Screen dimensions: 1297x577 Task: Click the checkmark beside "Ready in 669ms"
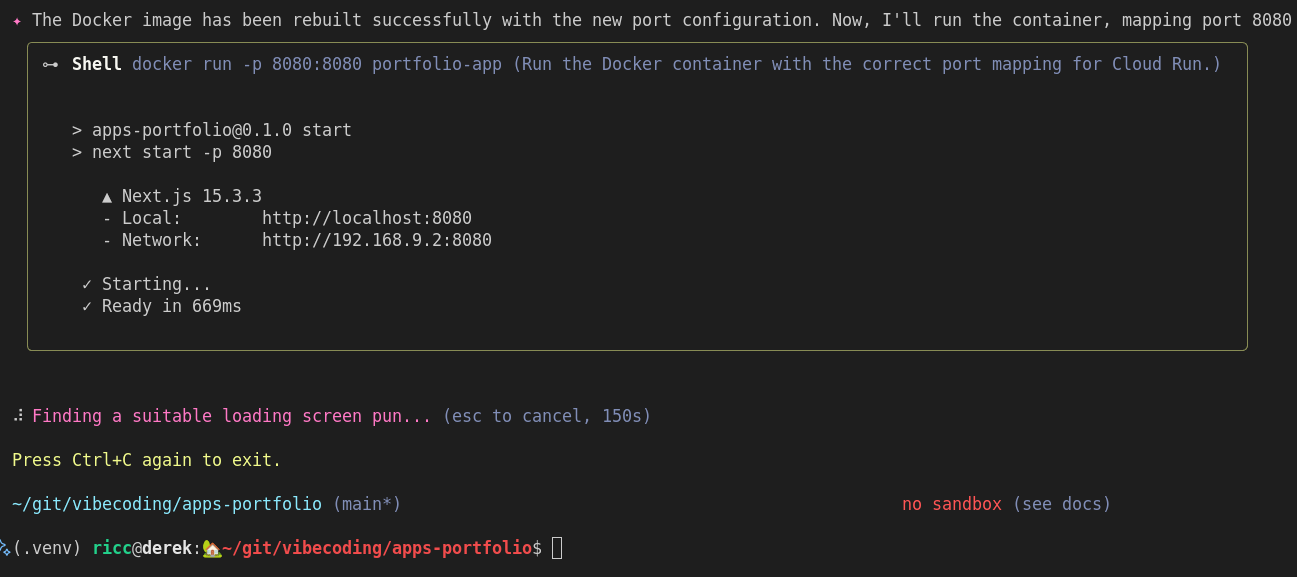click(87, 307)
